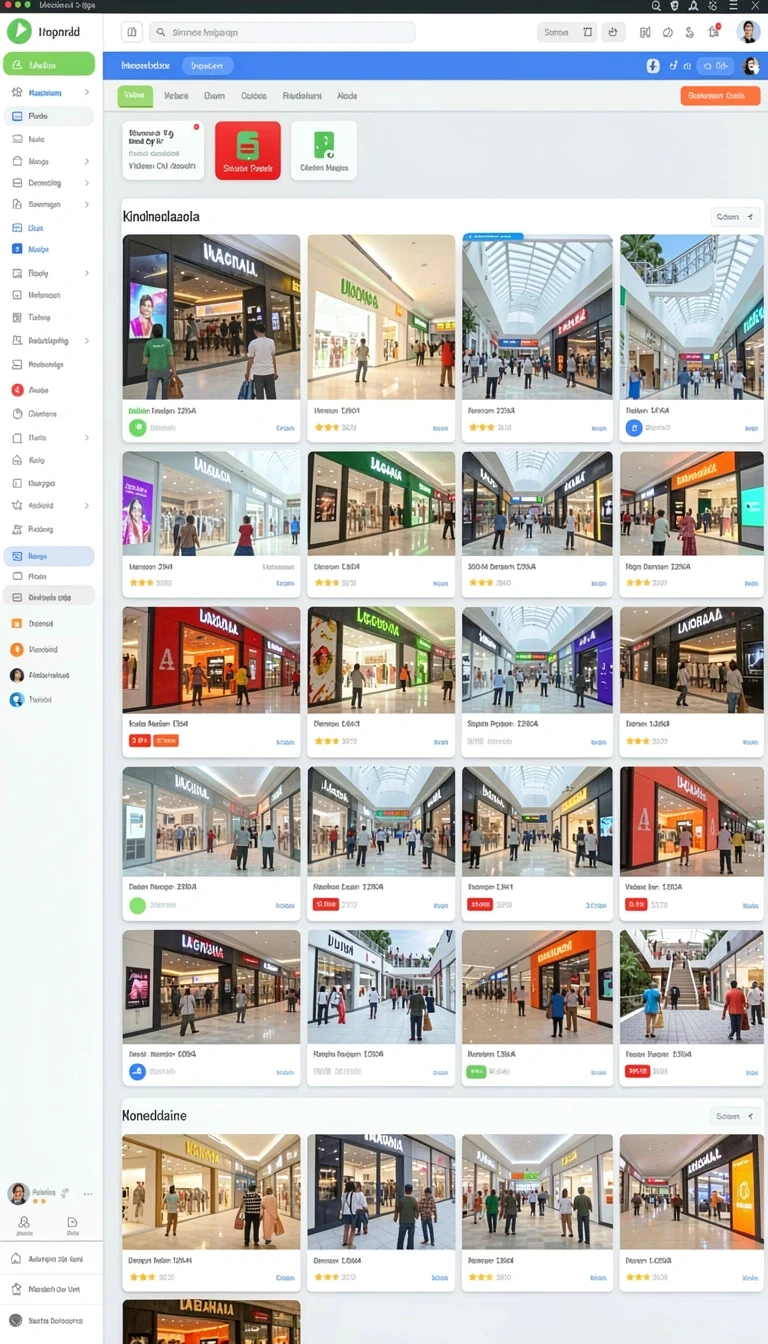Open the dropdown beside the first gallery heading
The height and width of the screenshot is (1344, 768).
click(735, 217)
